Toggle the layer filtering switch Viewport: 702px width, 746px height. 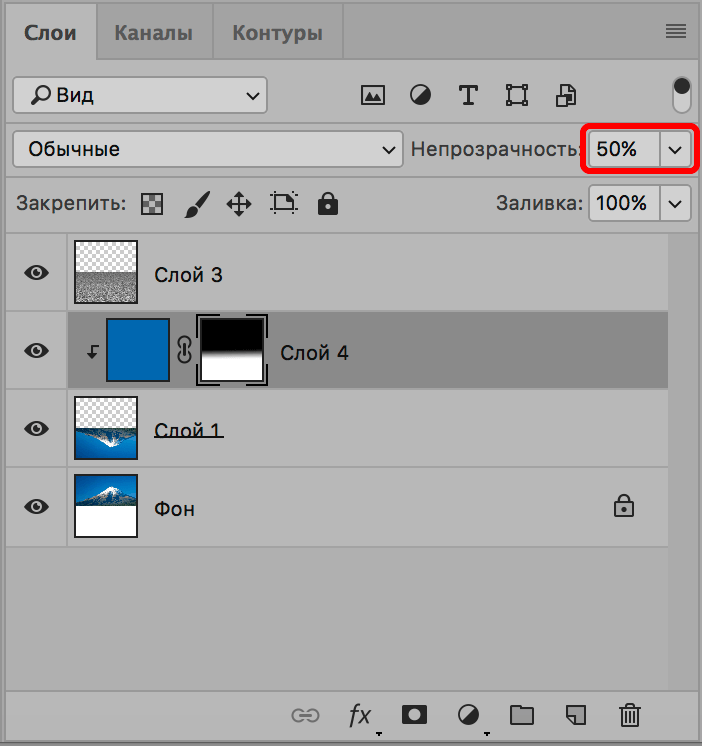click(682, 94)
